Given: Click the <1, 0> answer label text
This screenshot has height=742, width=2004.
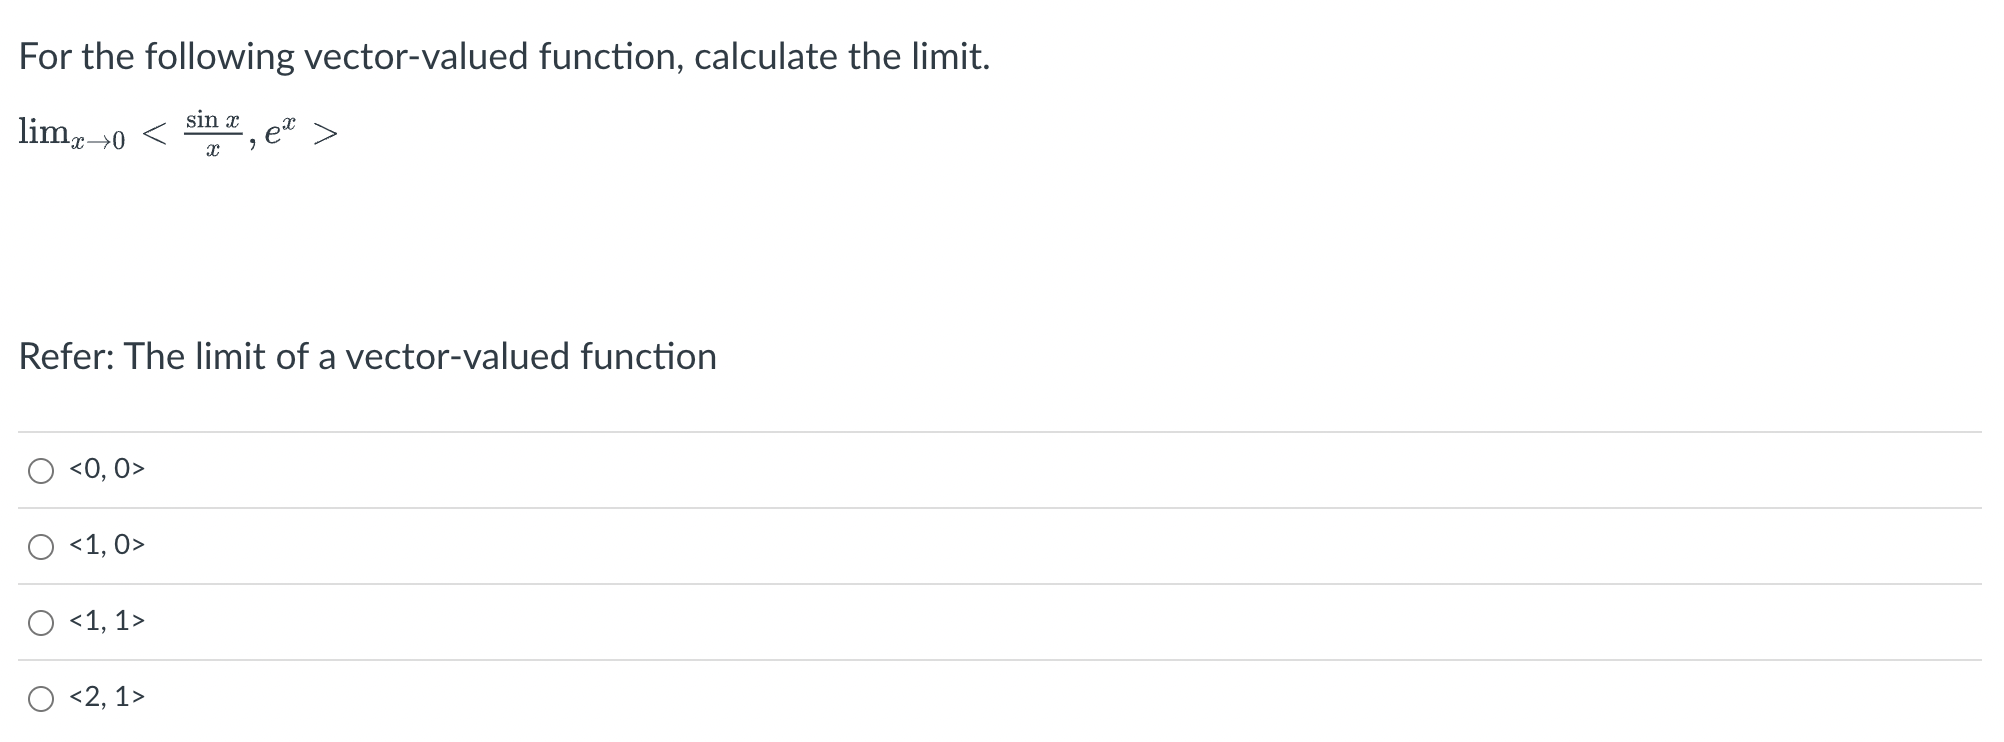Looking at the screenshot, I should (x=107, y=544).
